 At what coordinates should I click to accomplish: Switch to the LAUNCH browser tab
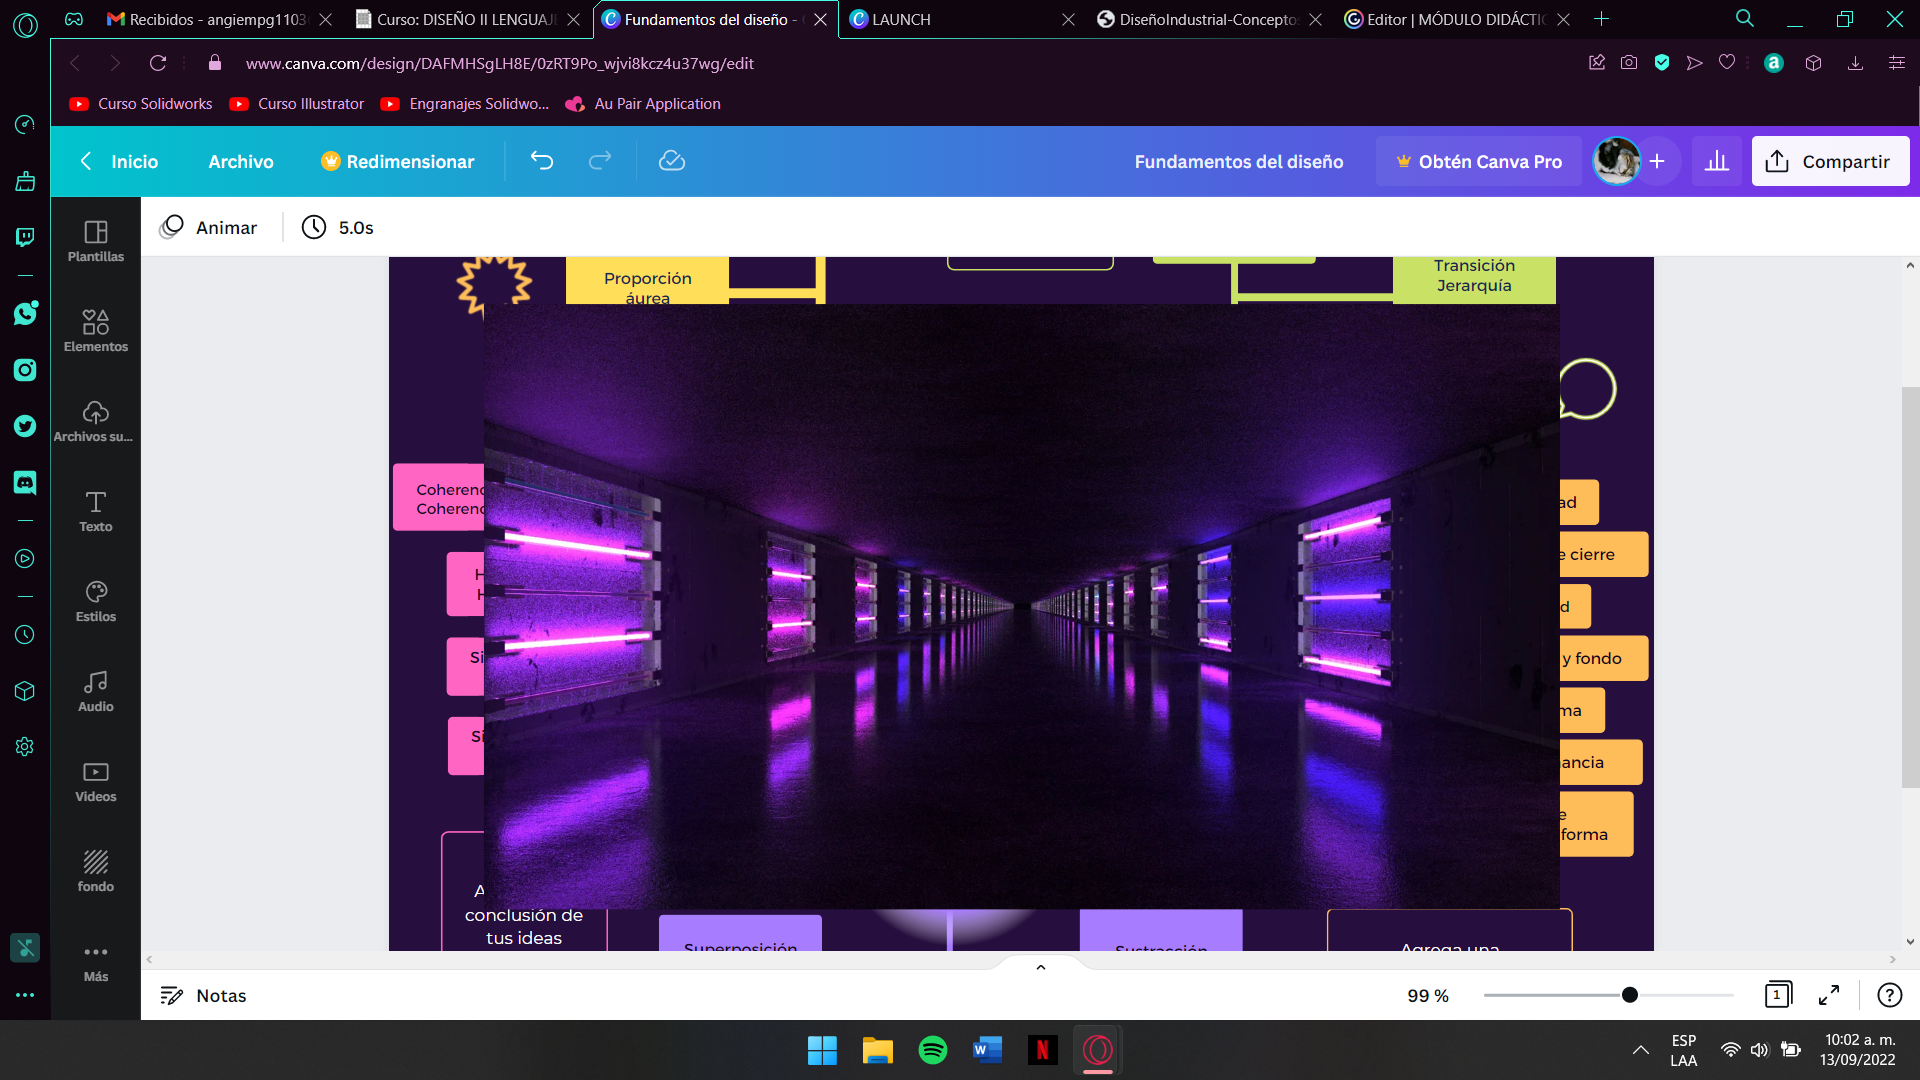[898, 19]
